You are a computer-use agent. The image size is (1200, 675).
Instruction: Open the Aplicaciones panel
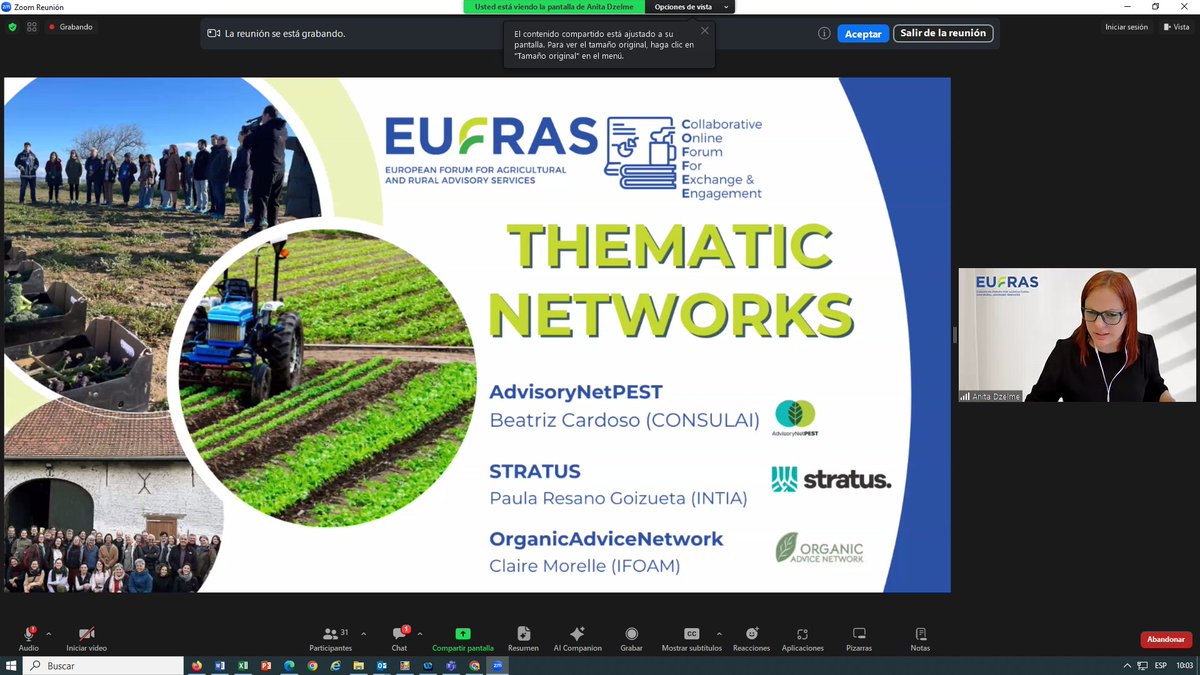[x=802, y=638]
